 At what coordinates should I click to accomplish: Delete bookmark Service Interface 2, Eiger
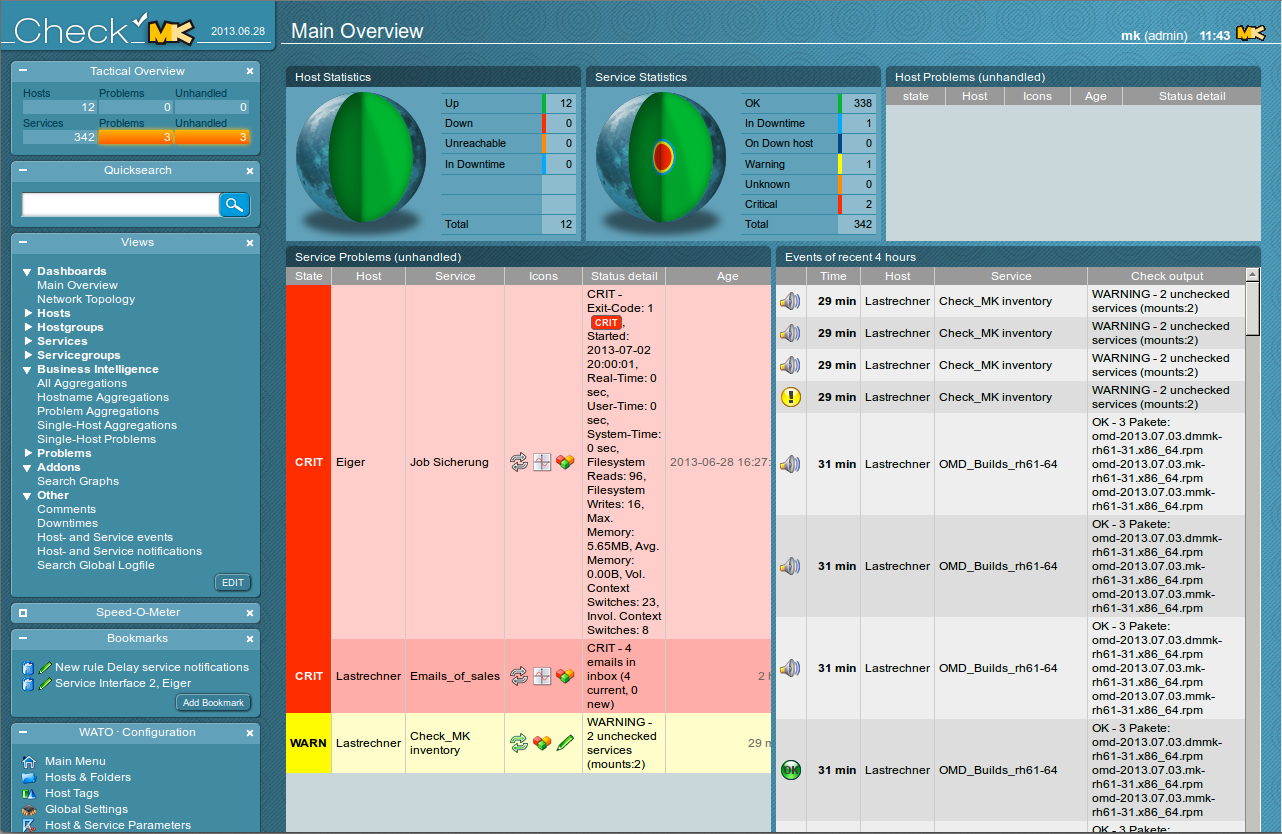pos(28,683)
